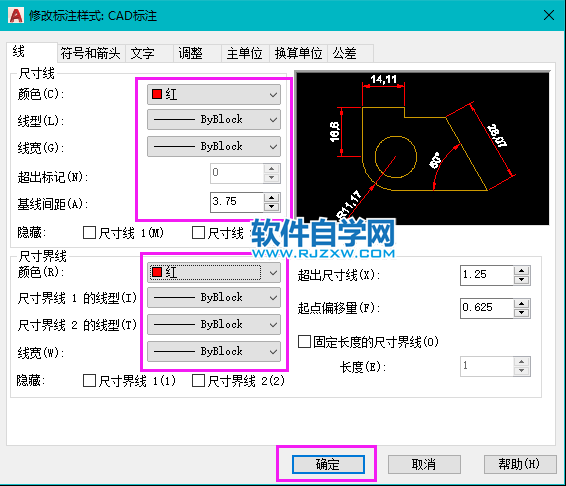The width and height of the screenshot is (566, 486).
Task: Select the 调整 tab
Action: coord(197,53)
